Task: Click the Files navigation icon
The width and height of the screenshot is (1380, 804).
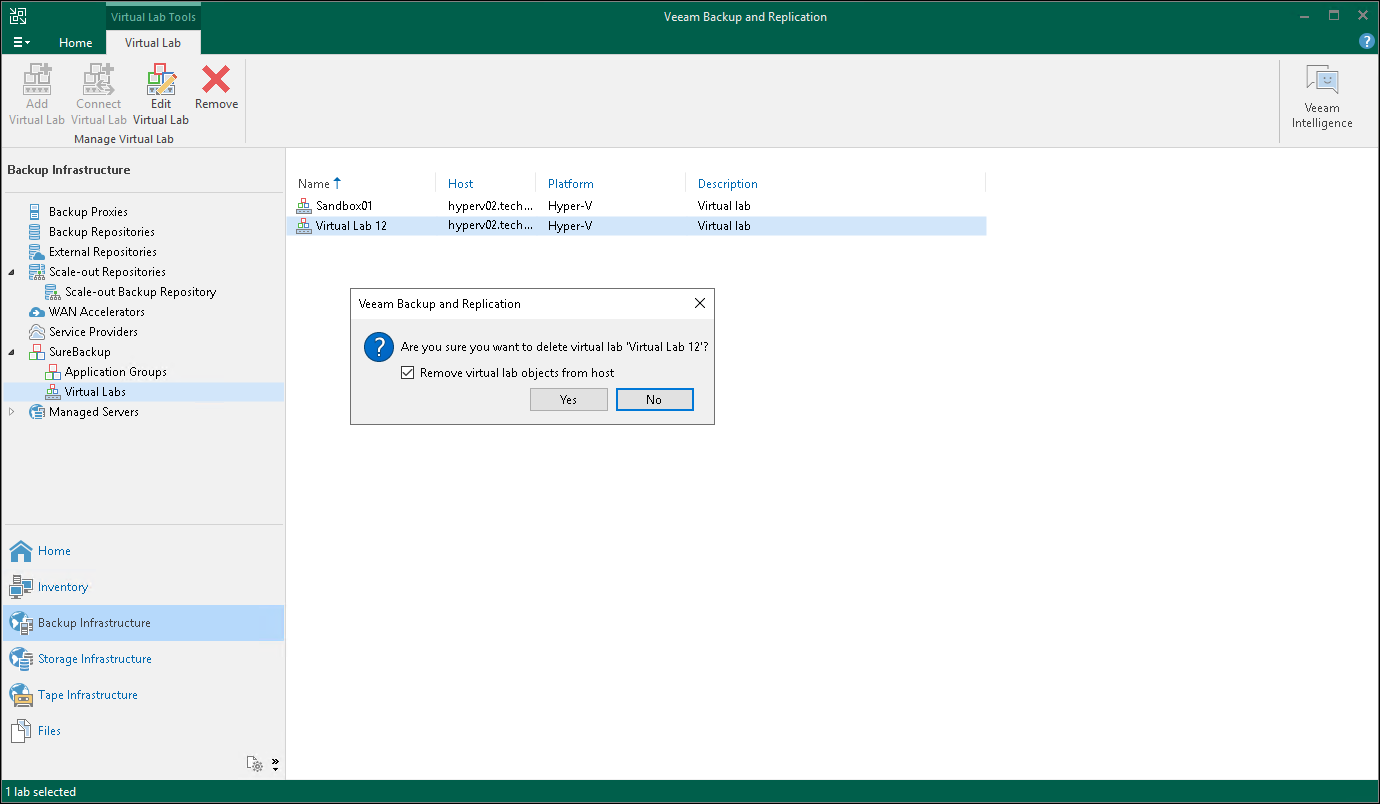Action: [x=21, y=731]
